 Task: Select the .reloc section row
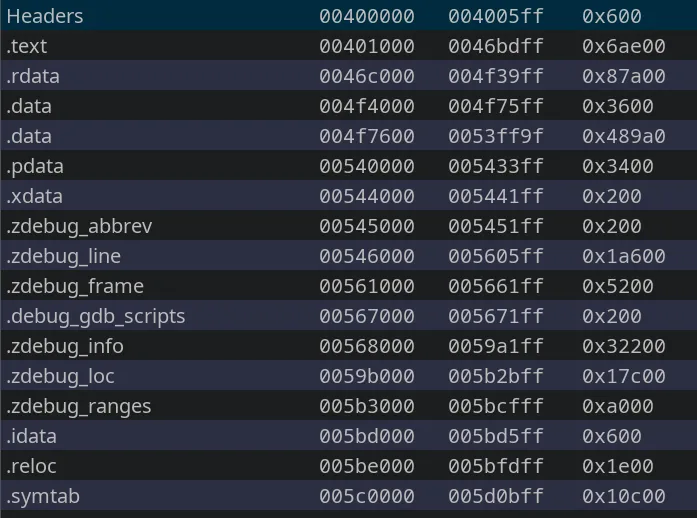pyautogui.click(x=348, y=466)
